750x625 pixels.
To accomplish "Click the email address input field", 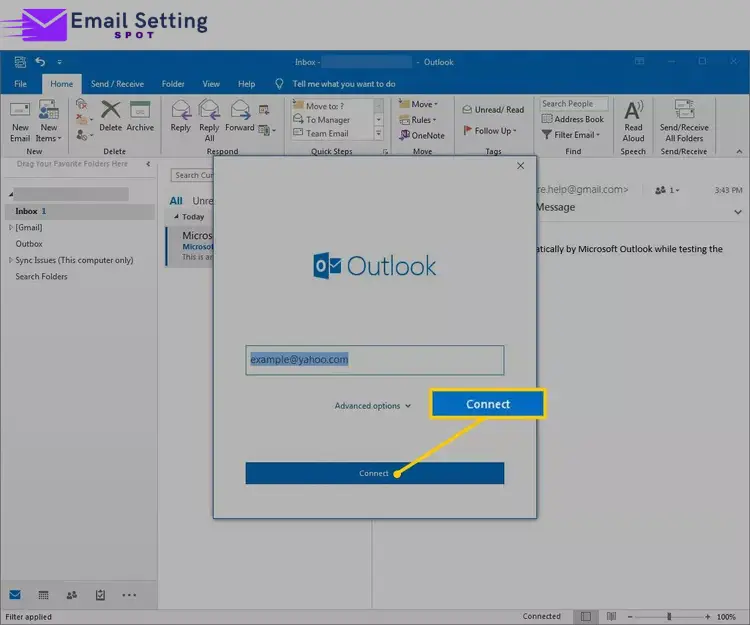I will click(375, 360).
